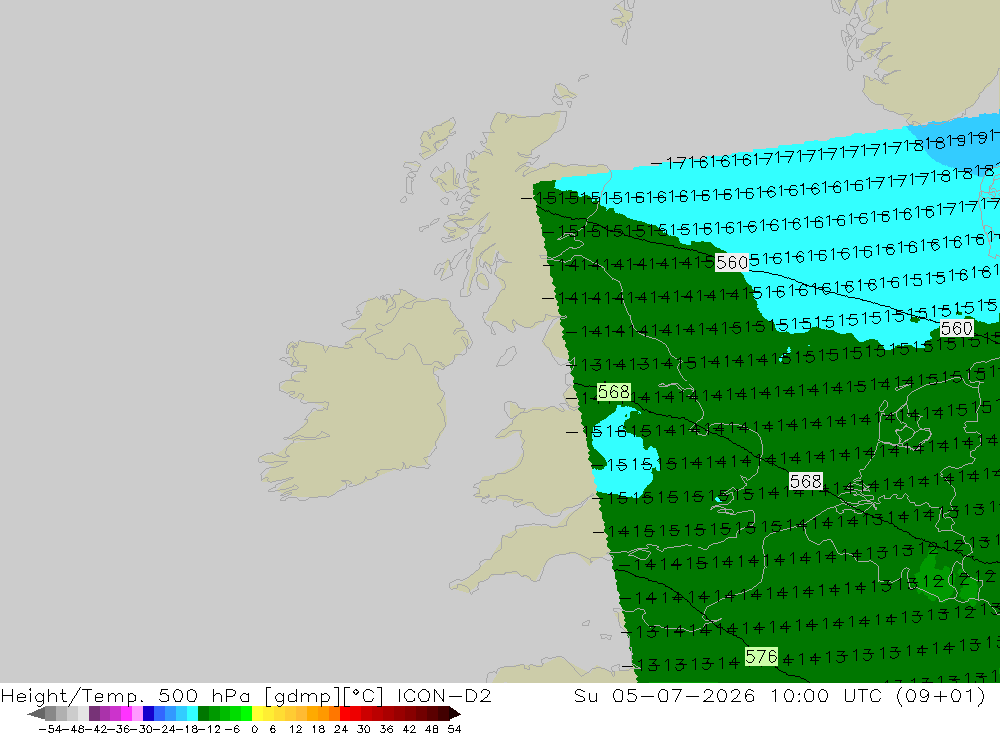Click the 576 contour height label
1000x733 pixels.
click(x=761, y=656)
